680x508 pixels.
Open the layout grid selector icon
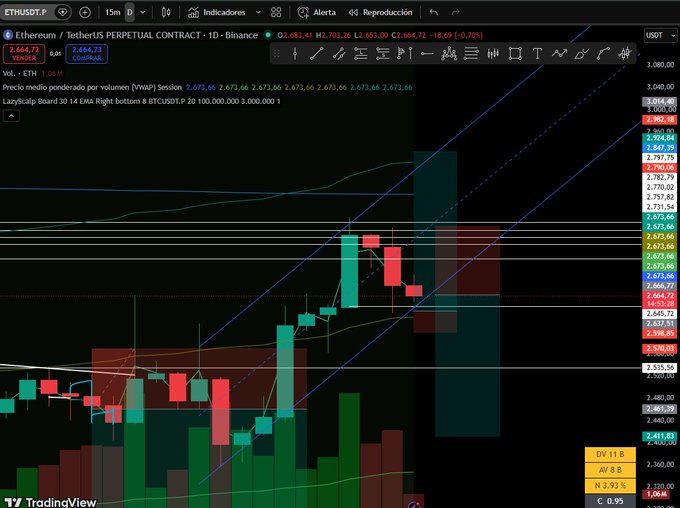[x=276, y=13]
